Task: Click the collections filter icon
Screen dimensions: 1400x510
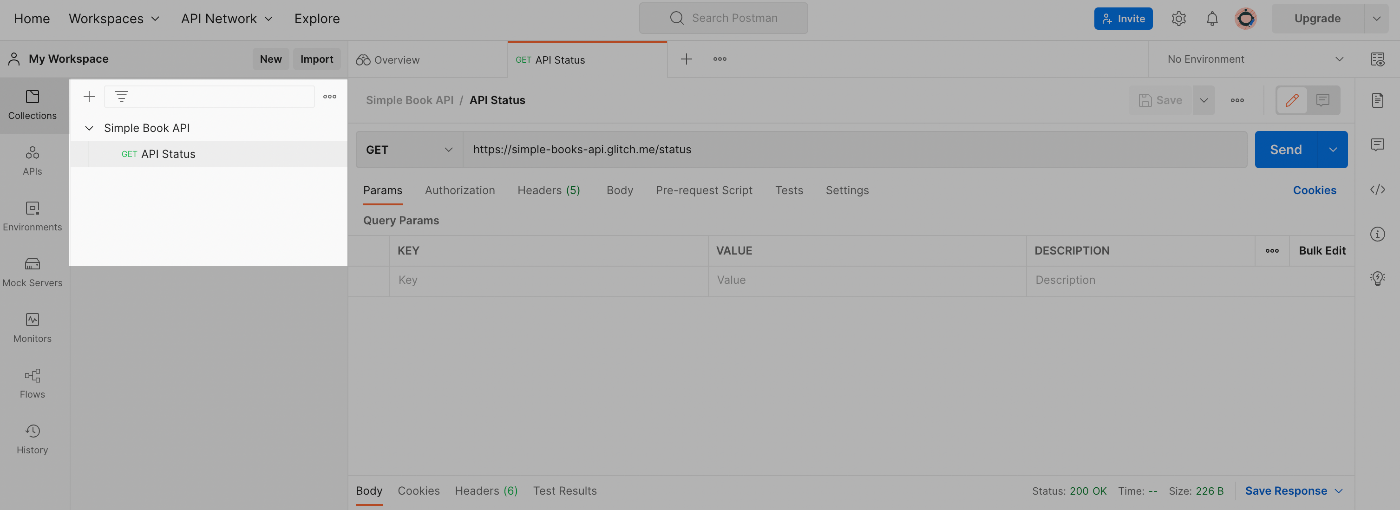Action: click(x=121, y=97)
